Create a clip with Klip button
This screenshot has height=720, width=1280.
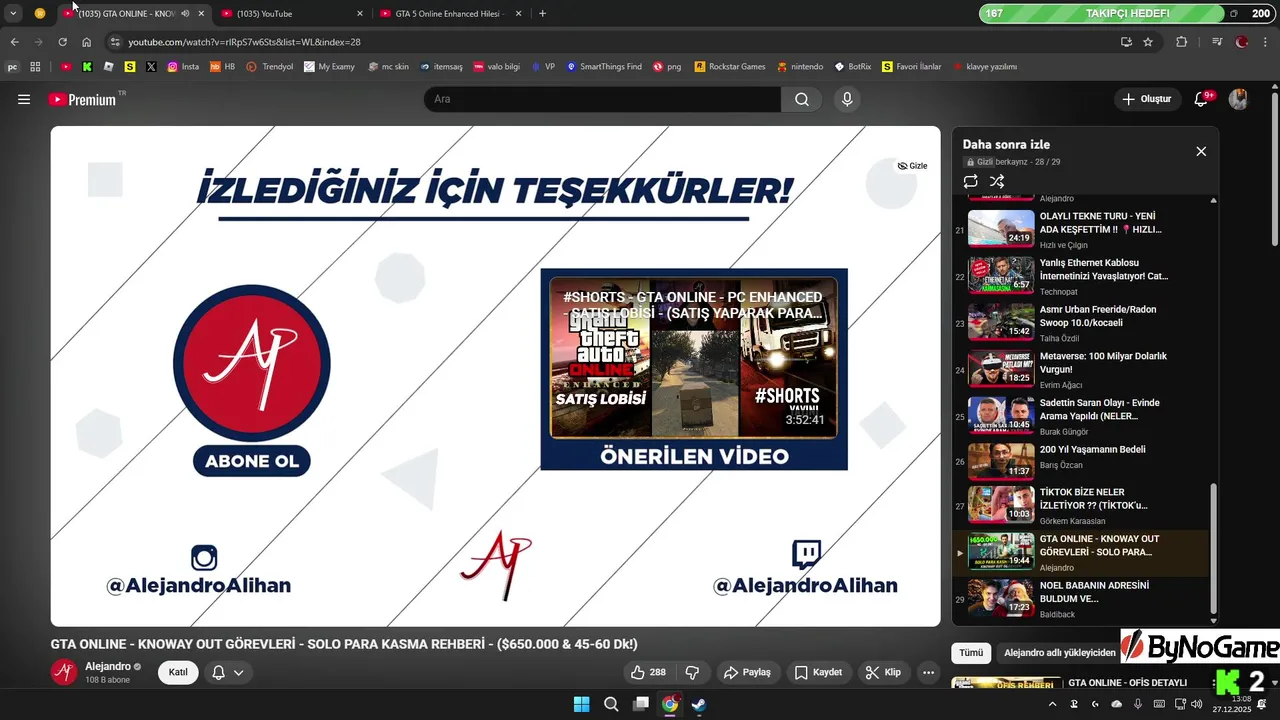[883, 672]
